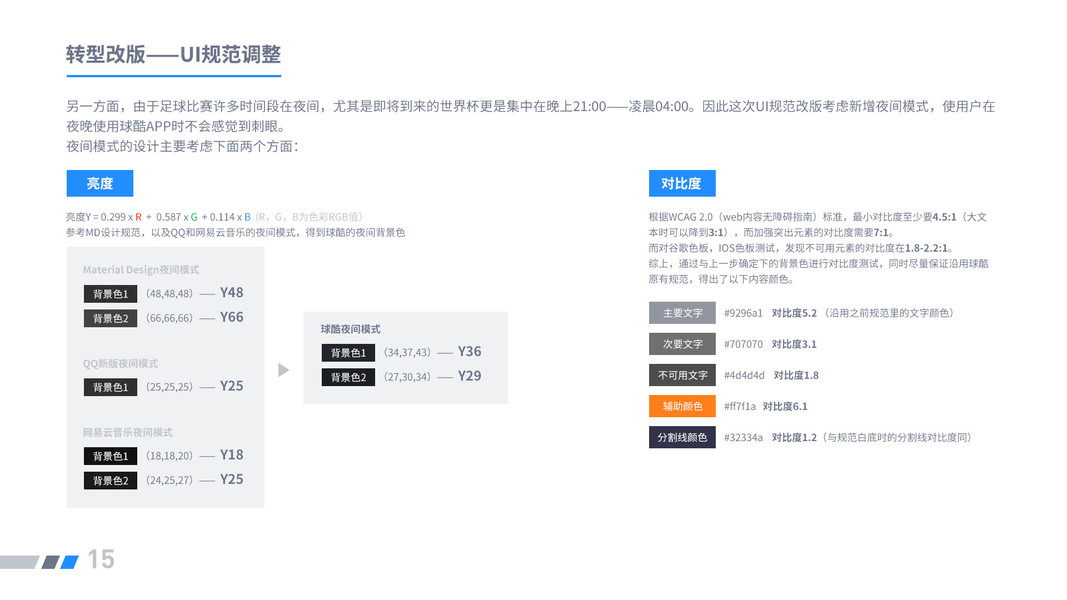Click the QQ新版夜间模式 heading
The width and height of the screenshot is (1067, 600).
click(120, 363)
